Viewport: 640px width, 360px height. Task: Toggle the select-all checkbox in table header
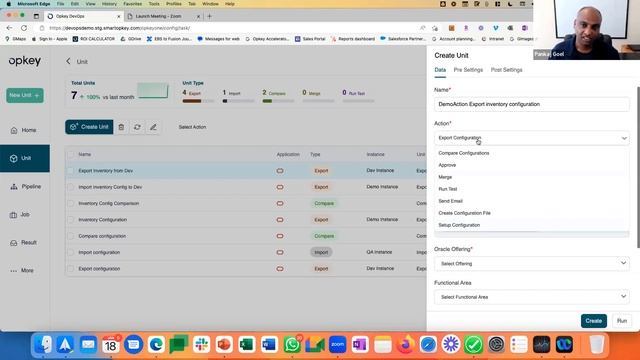click(x=71, y=154)
